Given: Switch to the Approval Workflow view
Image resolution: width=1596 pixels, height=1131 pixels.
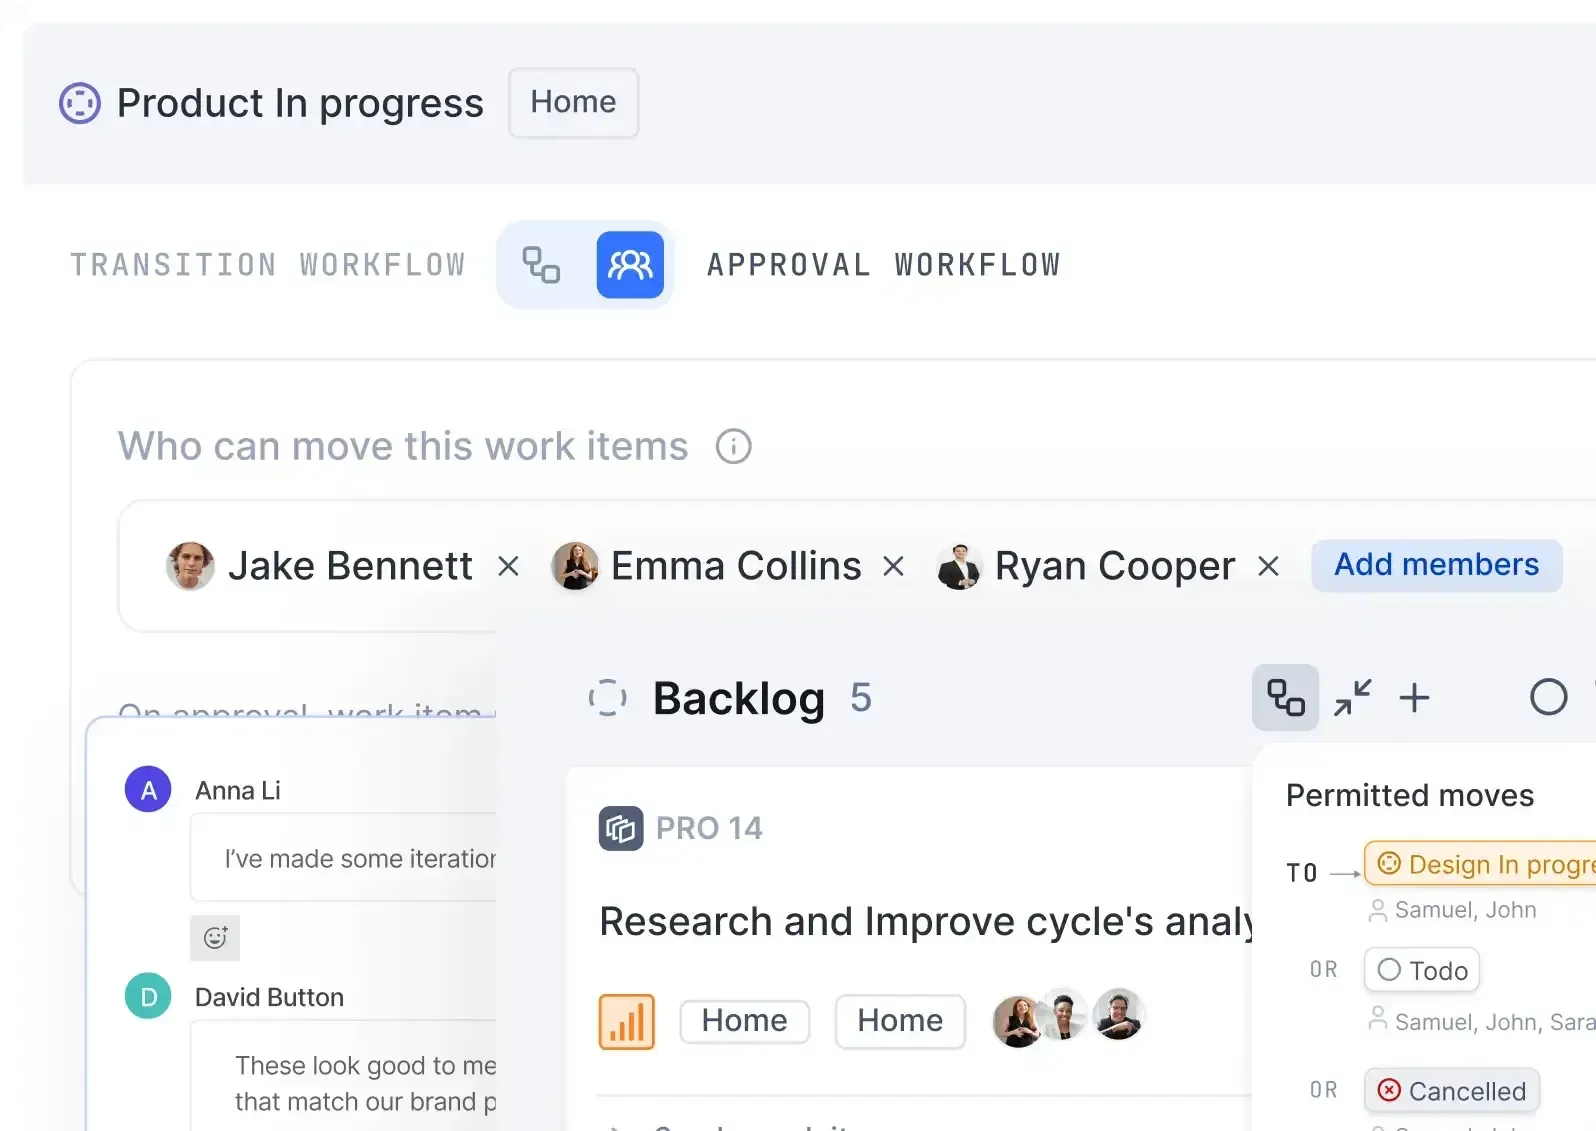Looking at the screenshot, I should 884,264.
